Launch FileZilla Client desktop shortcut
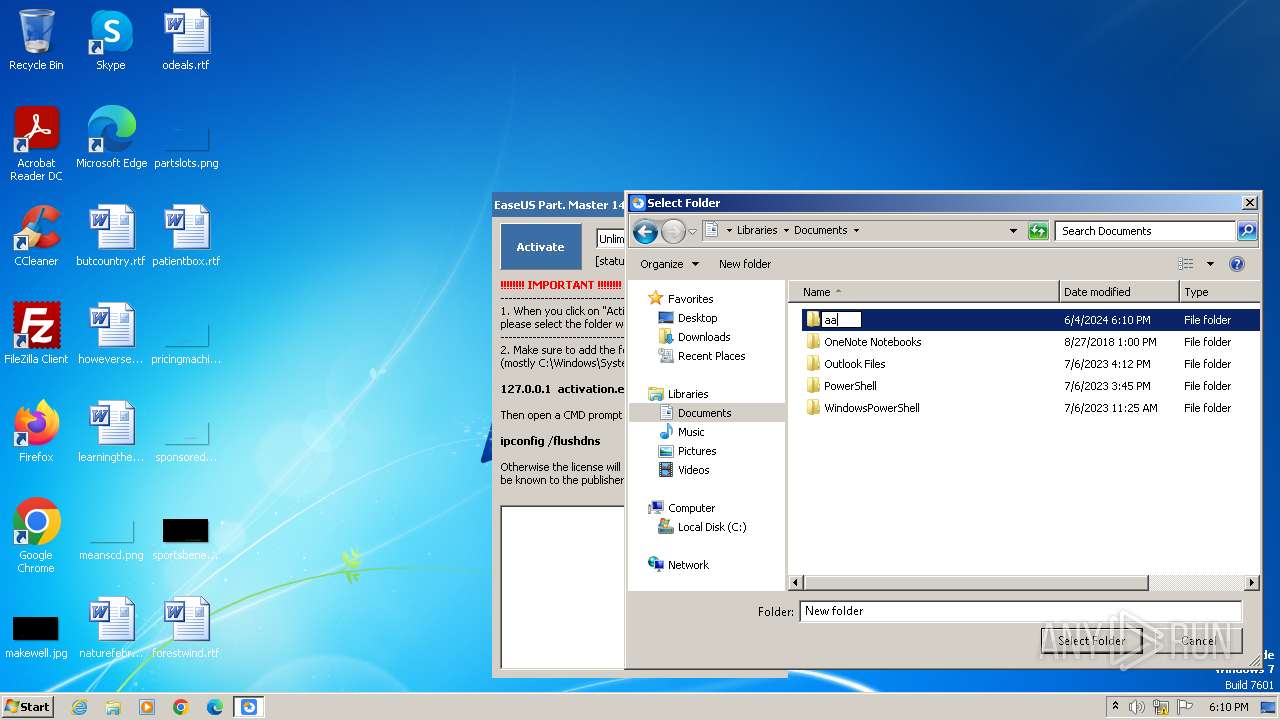The width and height of the screenshot is (1280, 720). coord(36,333)
